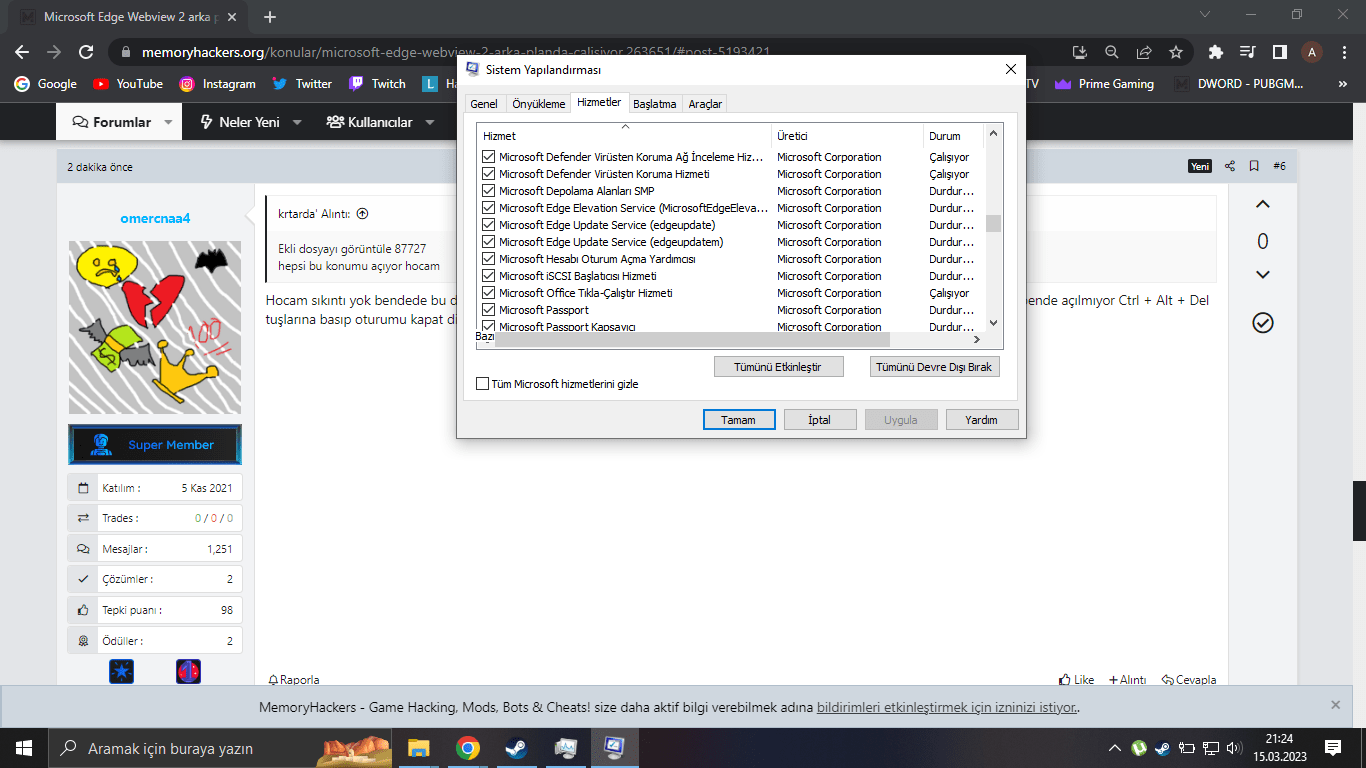Dismiss the notification permission banner
Viewport: 1366px width, 768px height.
tap(1335, 705)
